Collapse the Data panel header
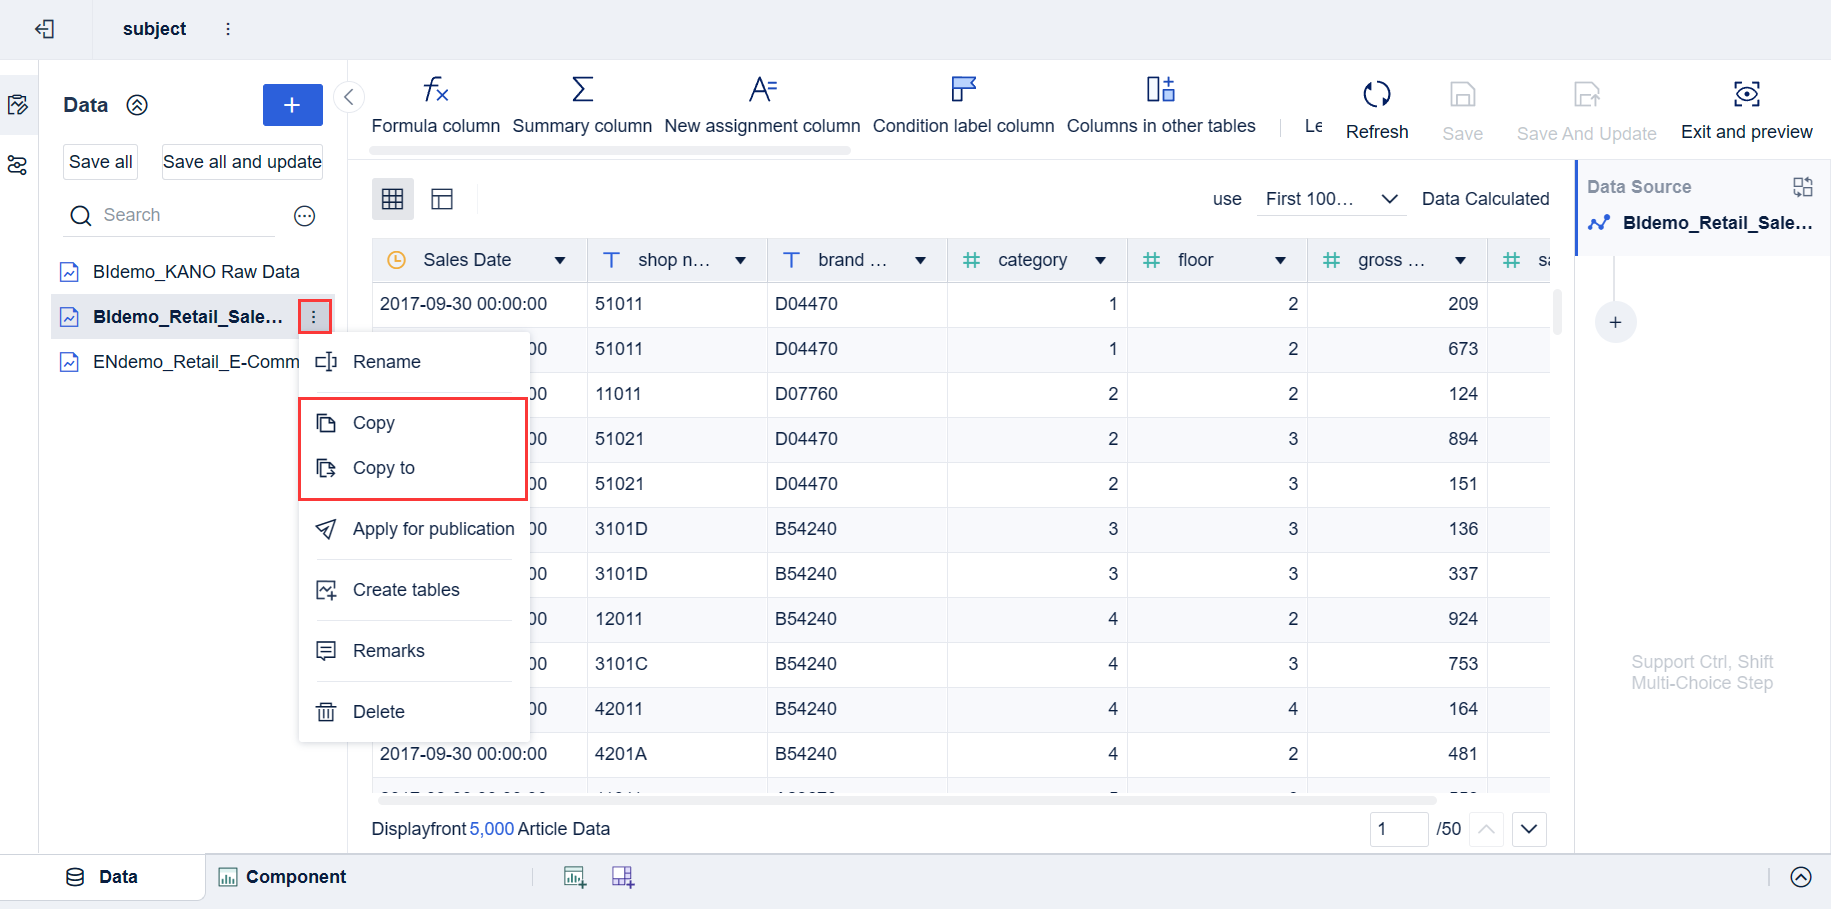This screenshot has height=909, width=1831. [137, 104]
